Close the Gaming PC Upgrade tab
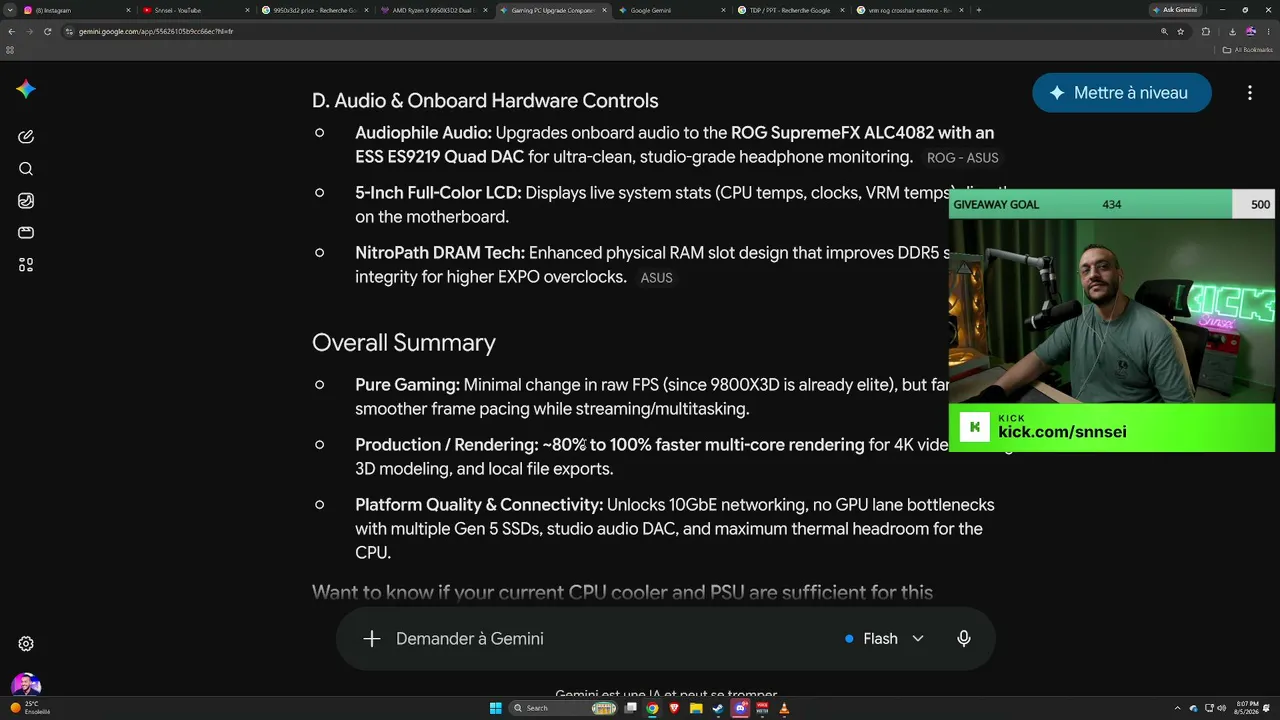Screen dimensions: 1280x720 [x=604, y=10]
